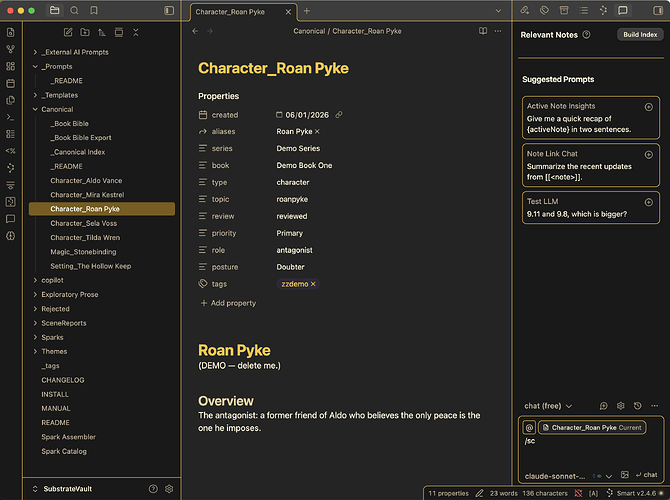Open the Character_Mira Kestrel note
Image resolution: width=670 pixels, height=500 pixels.
point(87,195)
